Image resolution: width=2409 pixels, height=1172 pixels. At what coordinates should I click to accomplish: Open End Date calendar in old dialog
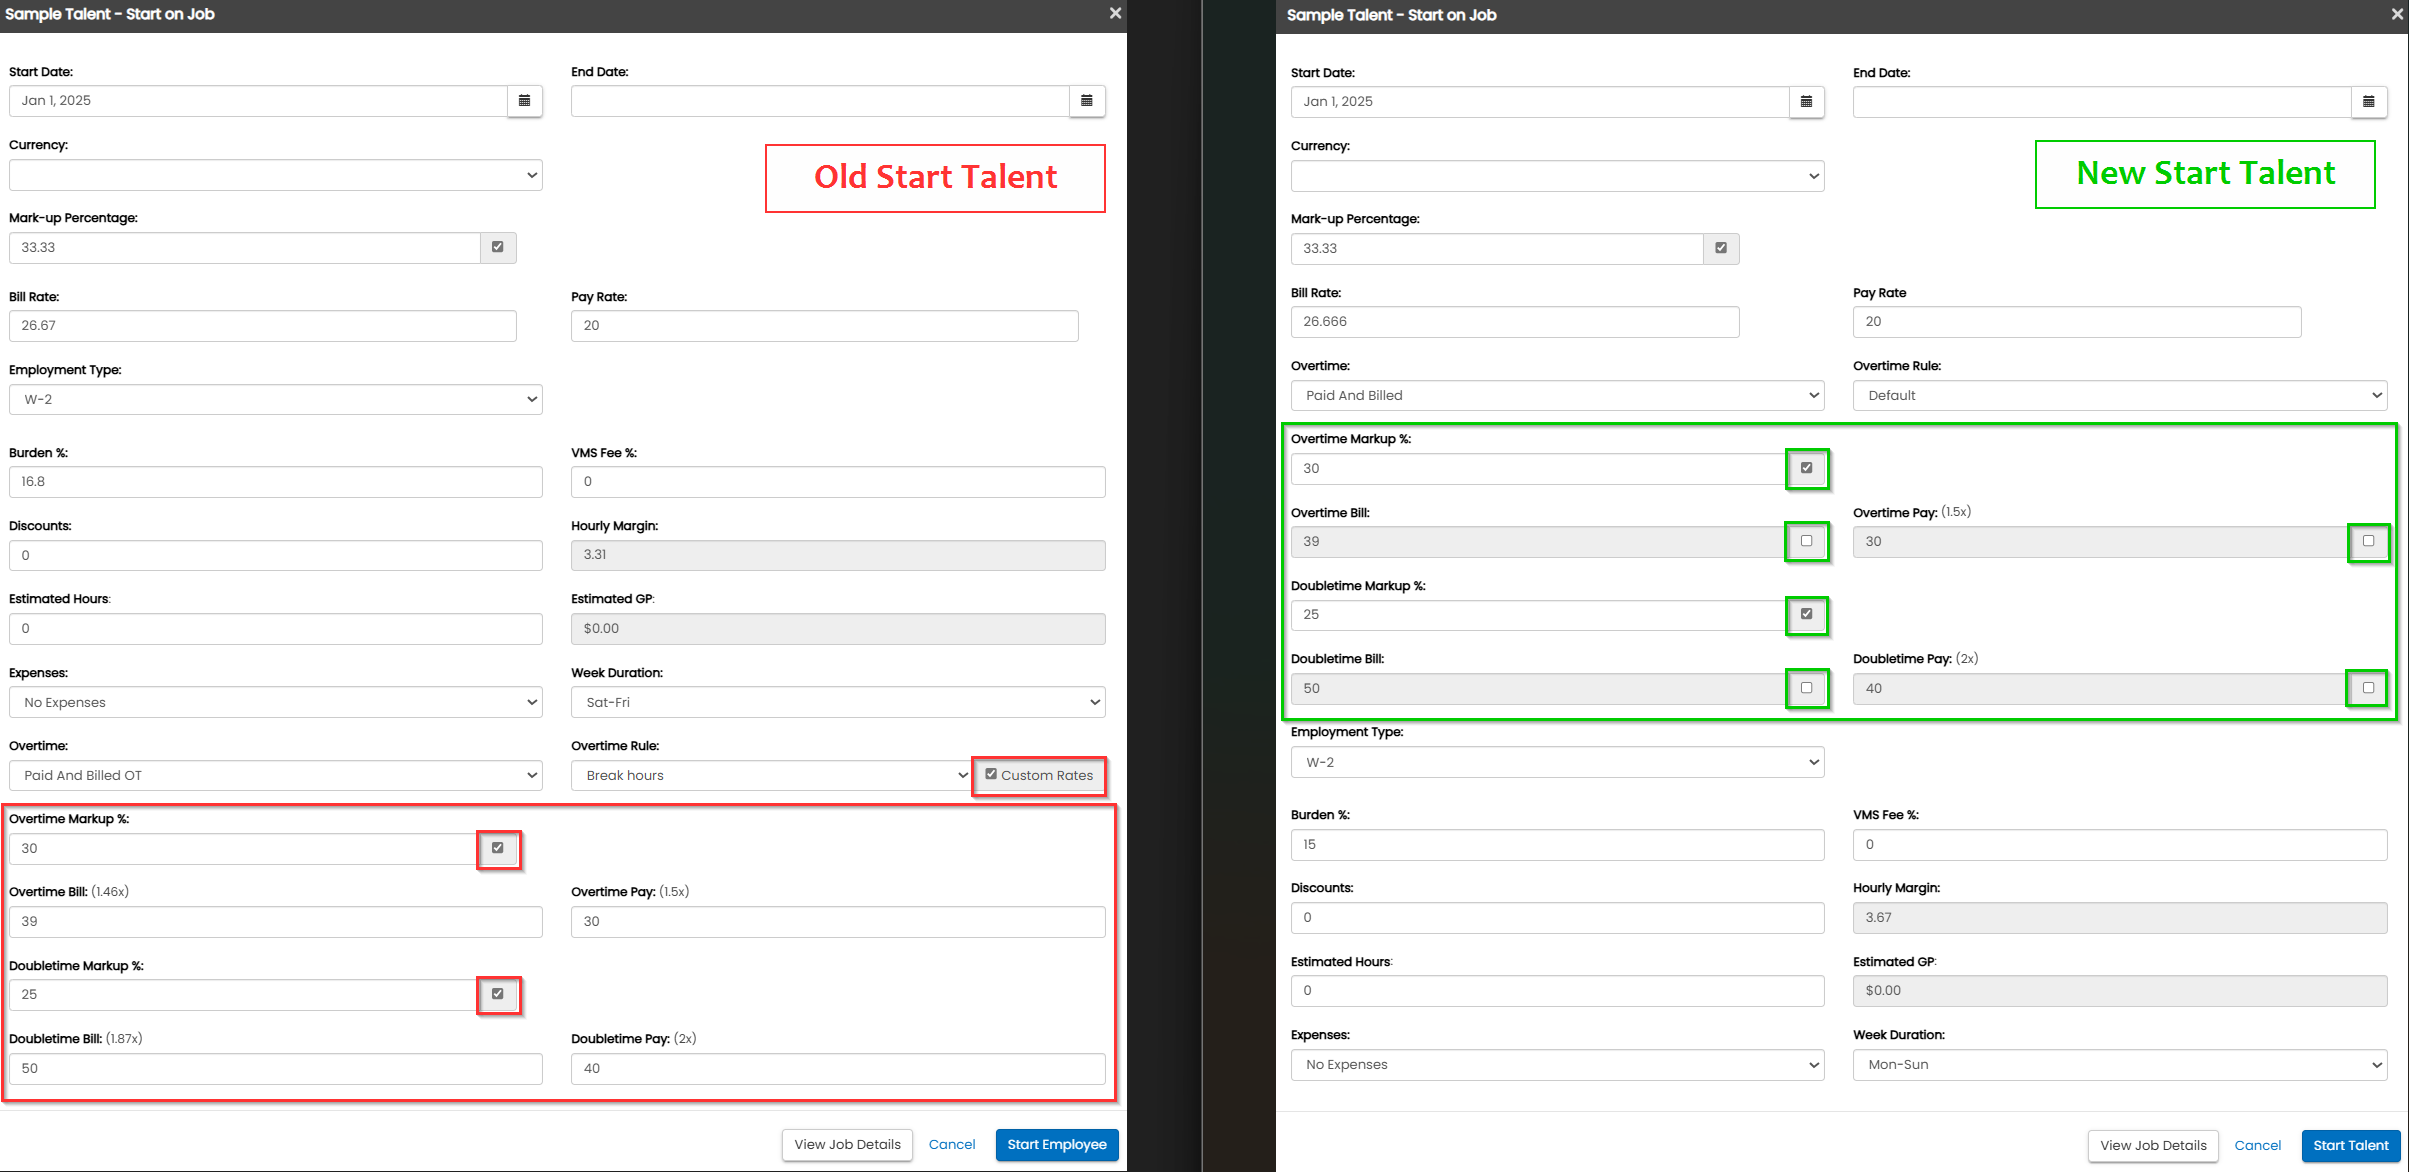click(x=1087, y=101)
